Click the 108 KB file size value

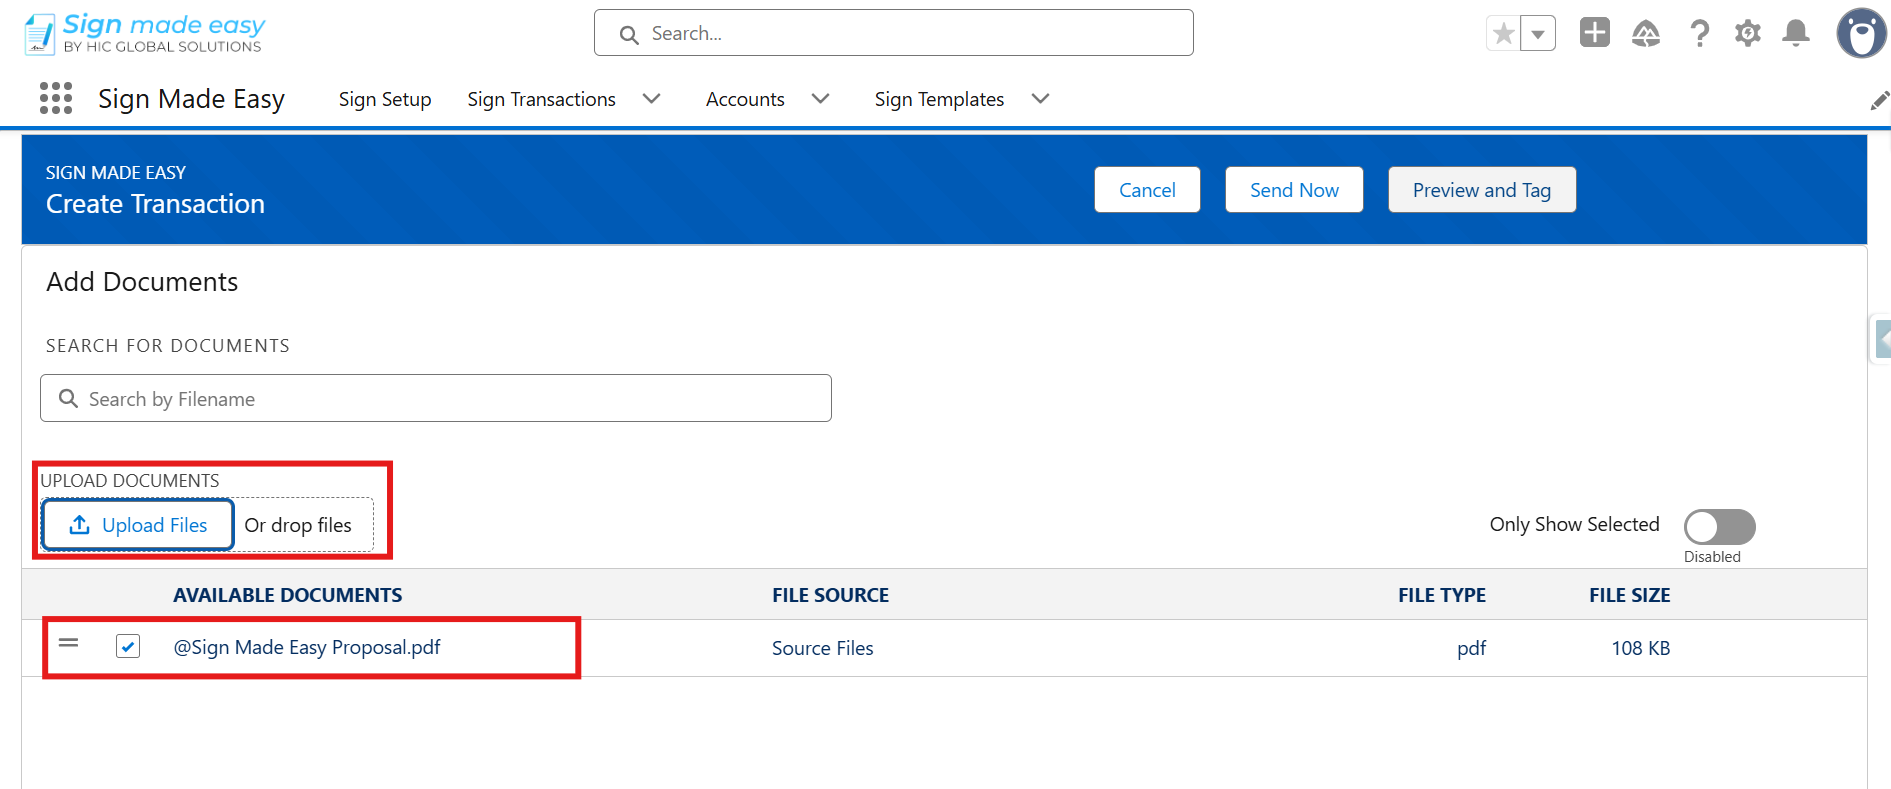(1640, 648)
